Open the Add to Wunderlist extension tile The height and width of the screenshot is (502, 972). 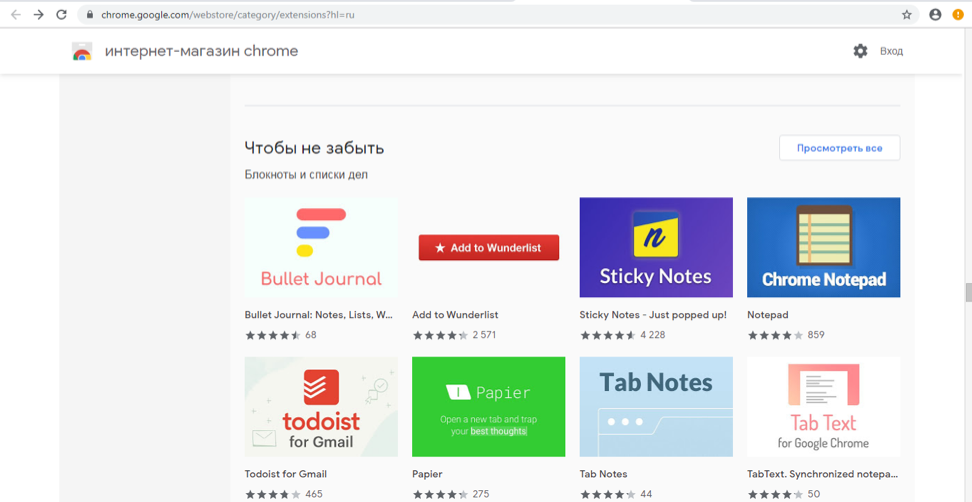click(488, 247)
